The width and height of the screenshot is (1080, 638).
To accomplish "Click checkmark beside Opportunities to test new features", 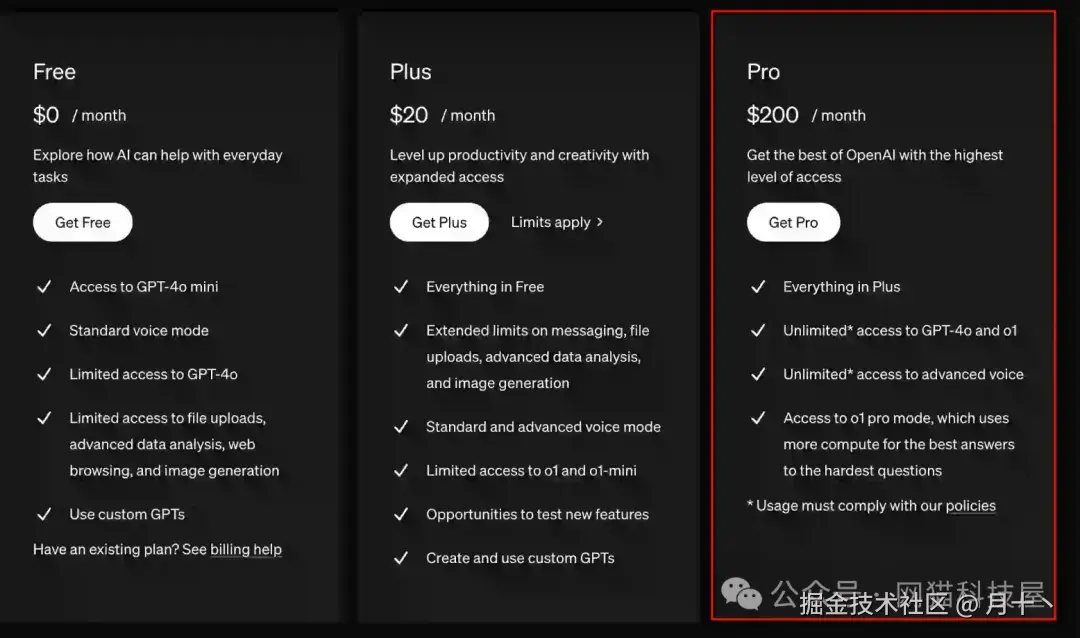I will click(401, 514).
